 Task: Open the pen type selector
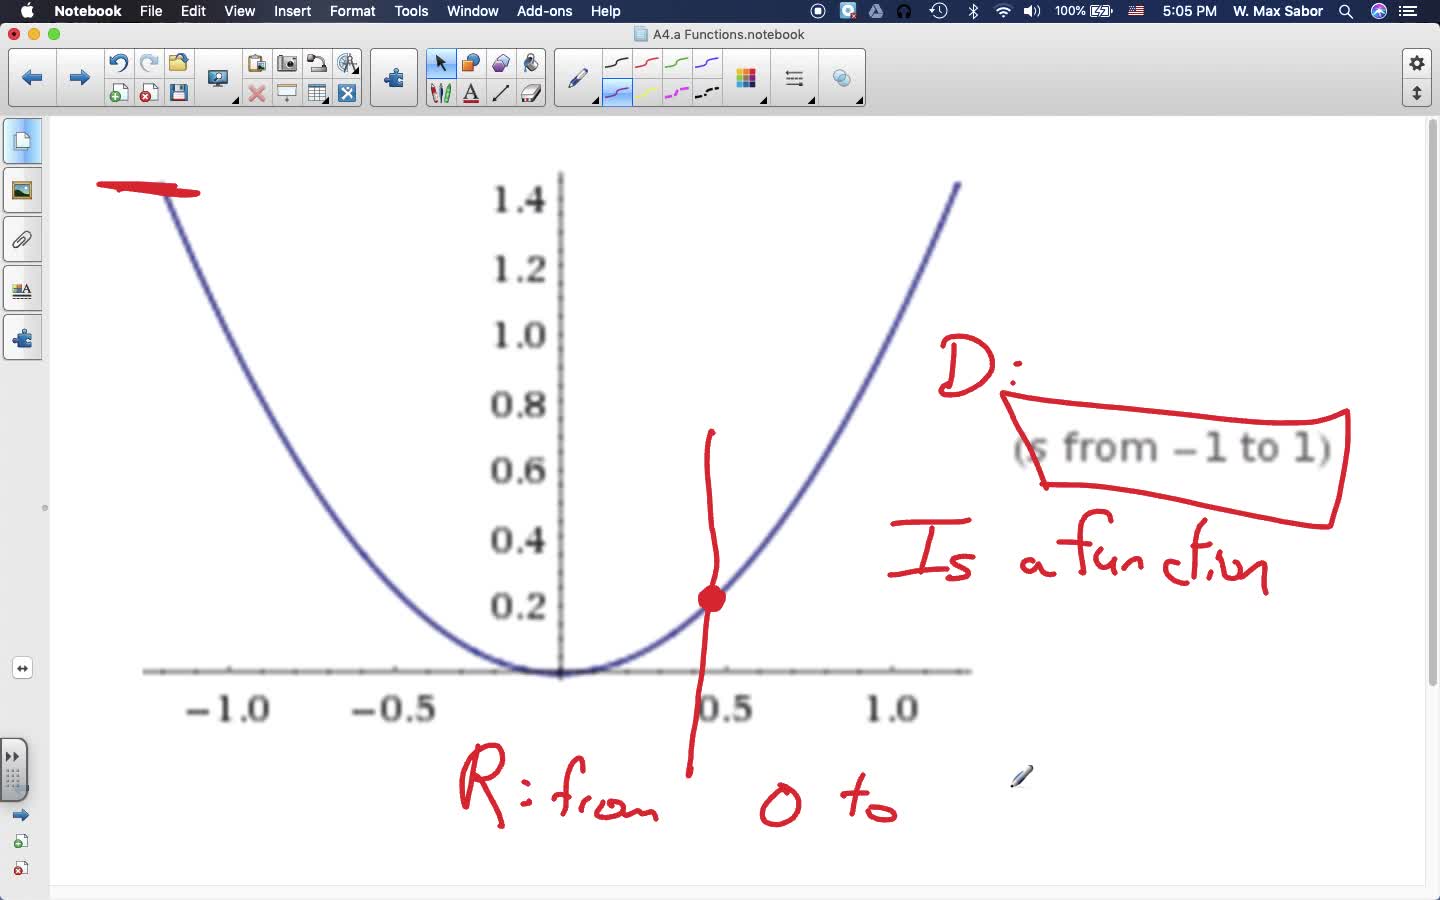[578, 78]
